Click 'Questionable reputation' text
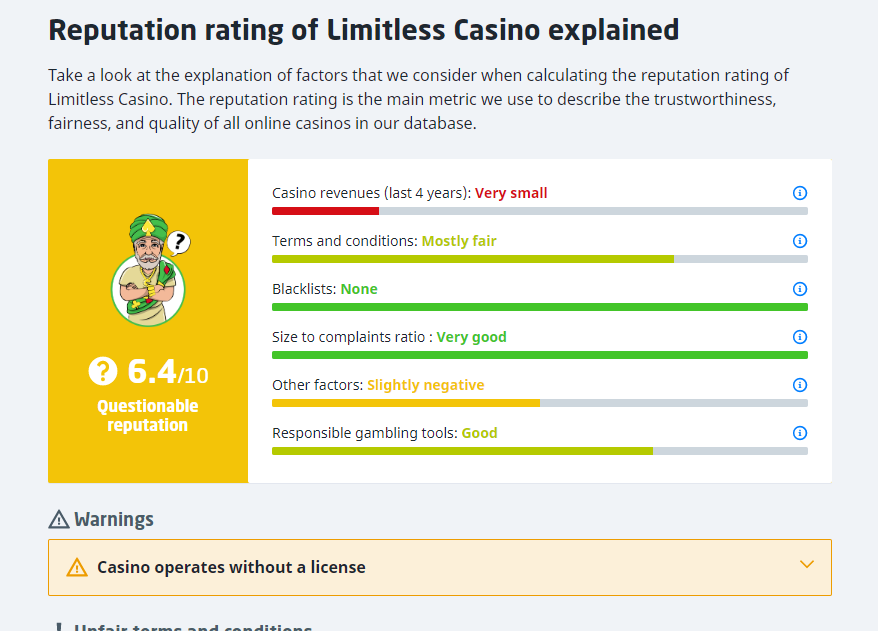 click(148, 415)
